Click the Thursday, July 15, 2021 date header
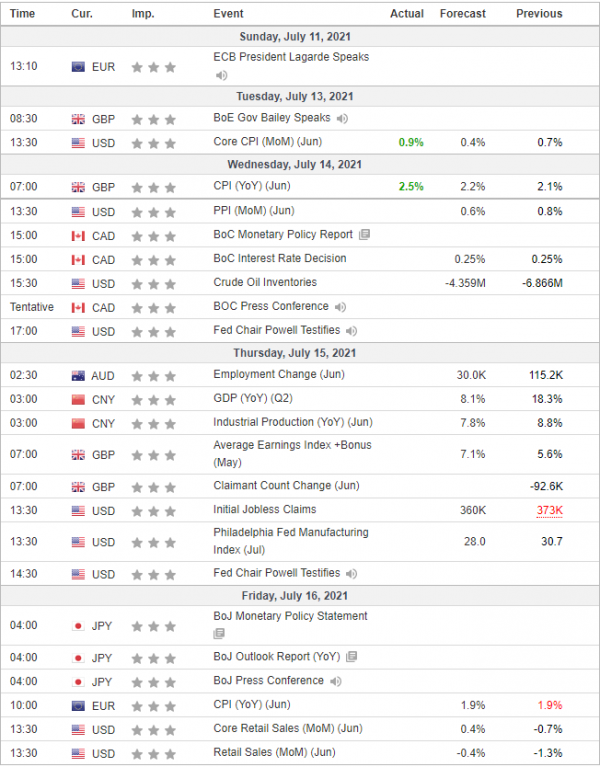Viewport: 600px width, 767px height. (294, 353)
